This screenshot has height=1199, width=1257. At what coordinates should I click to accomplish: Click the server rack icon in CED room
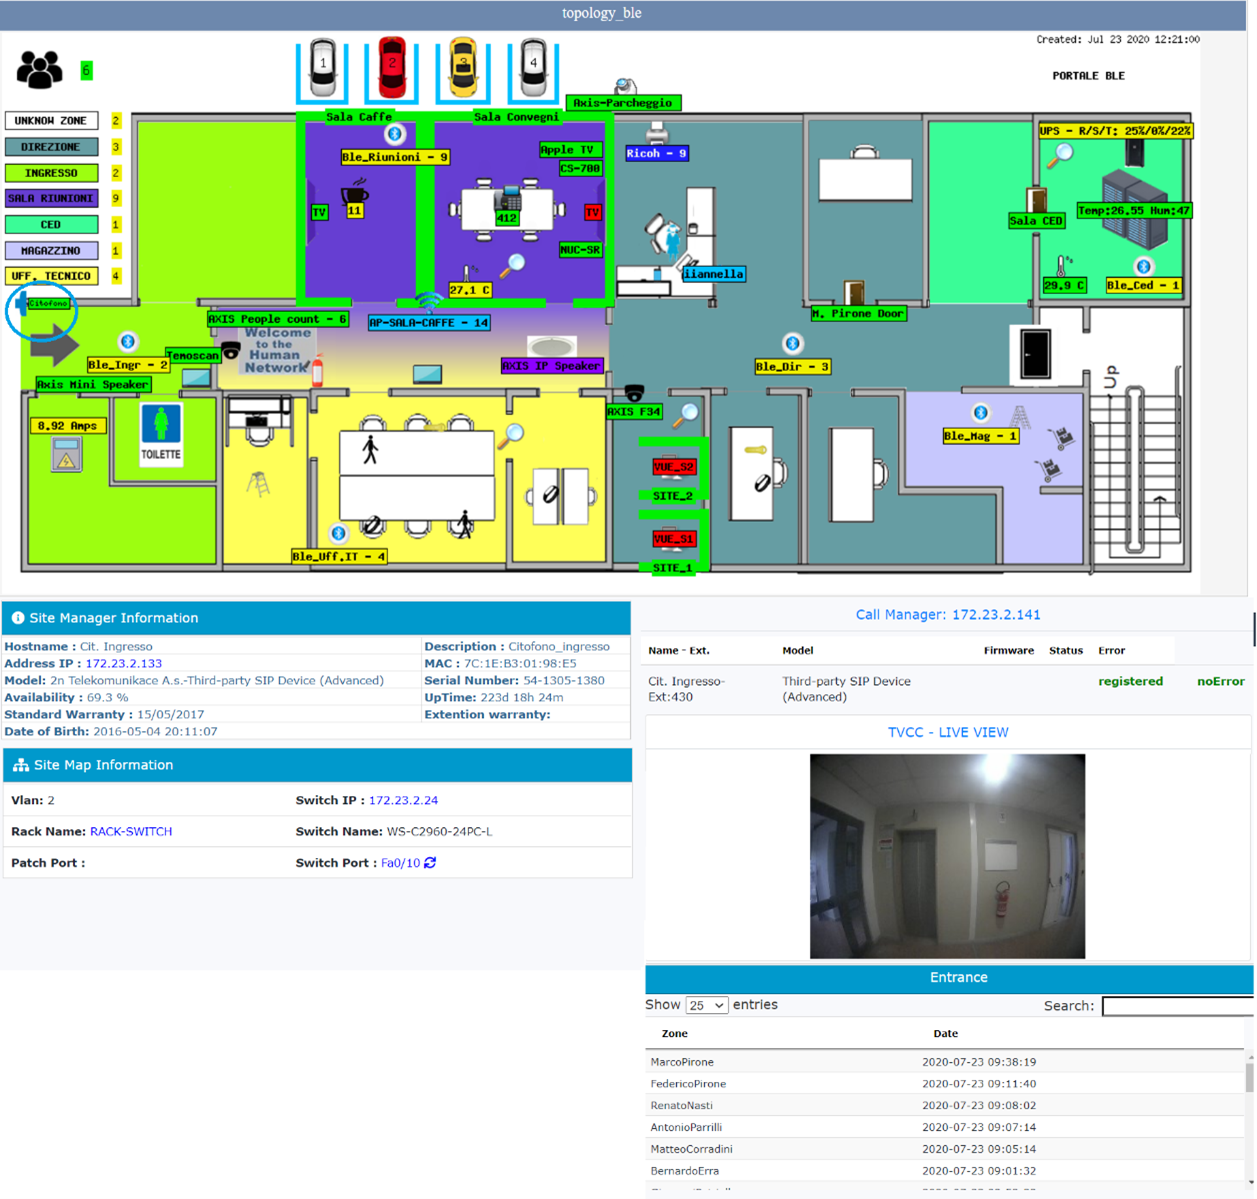click(1134, 210)
